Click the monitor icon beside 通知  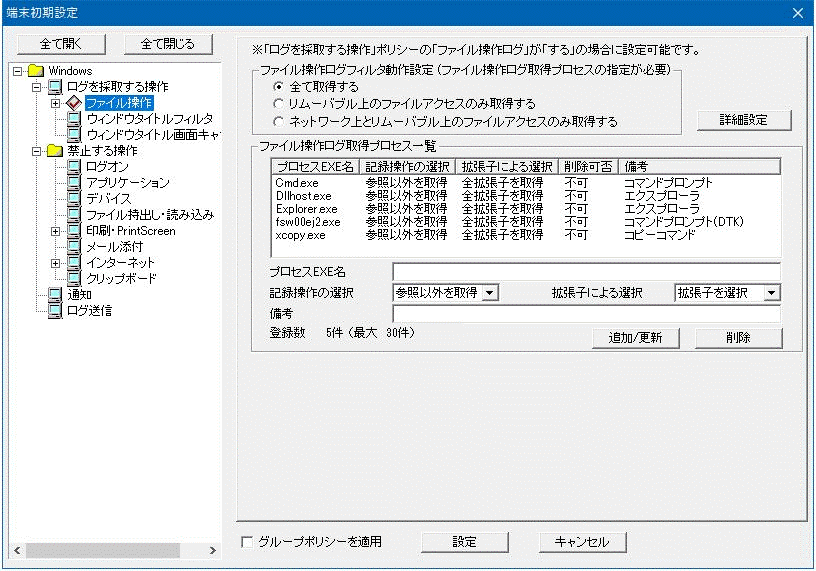(x=55, y=295)
